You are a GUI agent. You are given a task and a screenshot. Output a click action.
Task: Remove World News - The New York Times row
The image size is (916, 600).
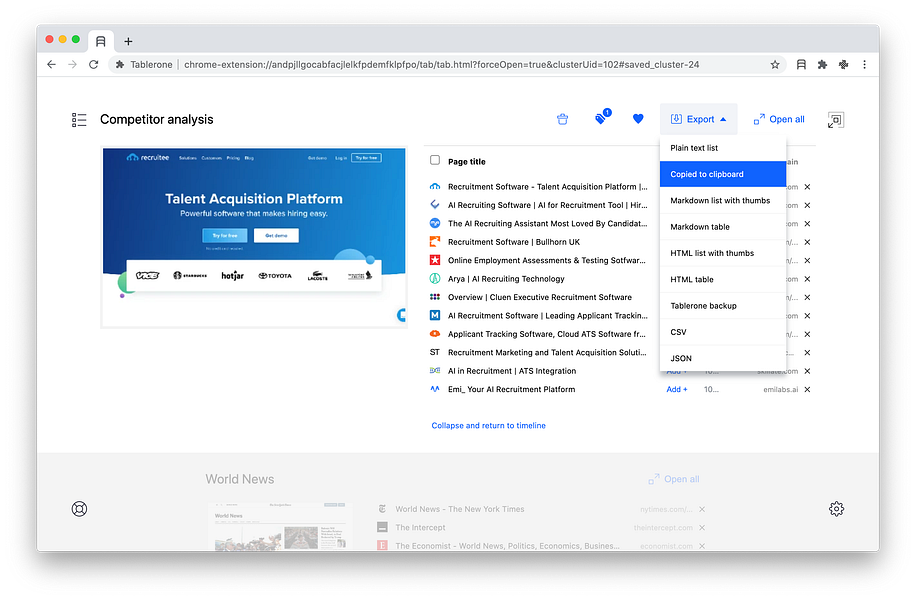pos(702,509)
